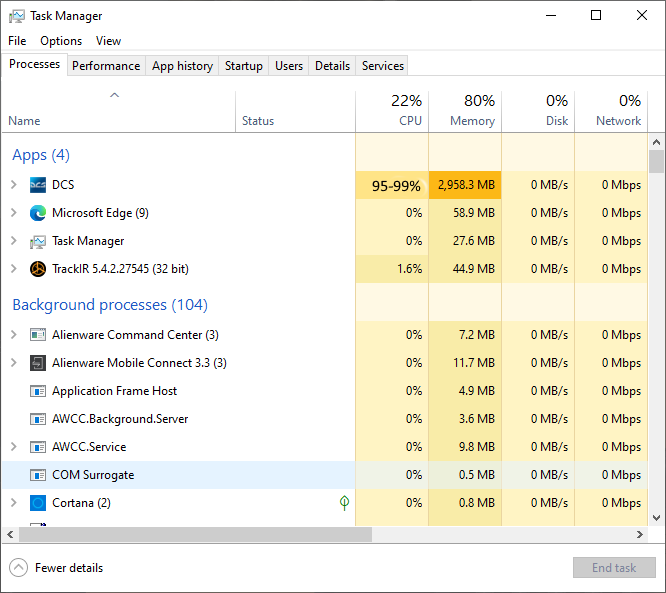Click the Cortana process icon

pos(38,503)
